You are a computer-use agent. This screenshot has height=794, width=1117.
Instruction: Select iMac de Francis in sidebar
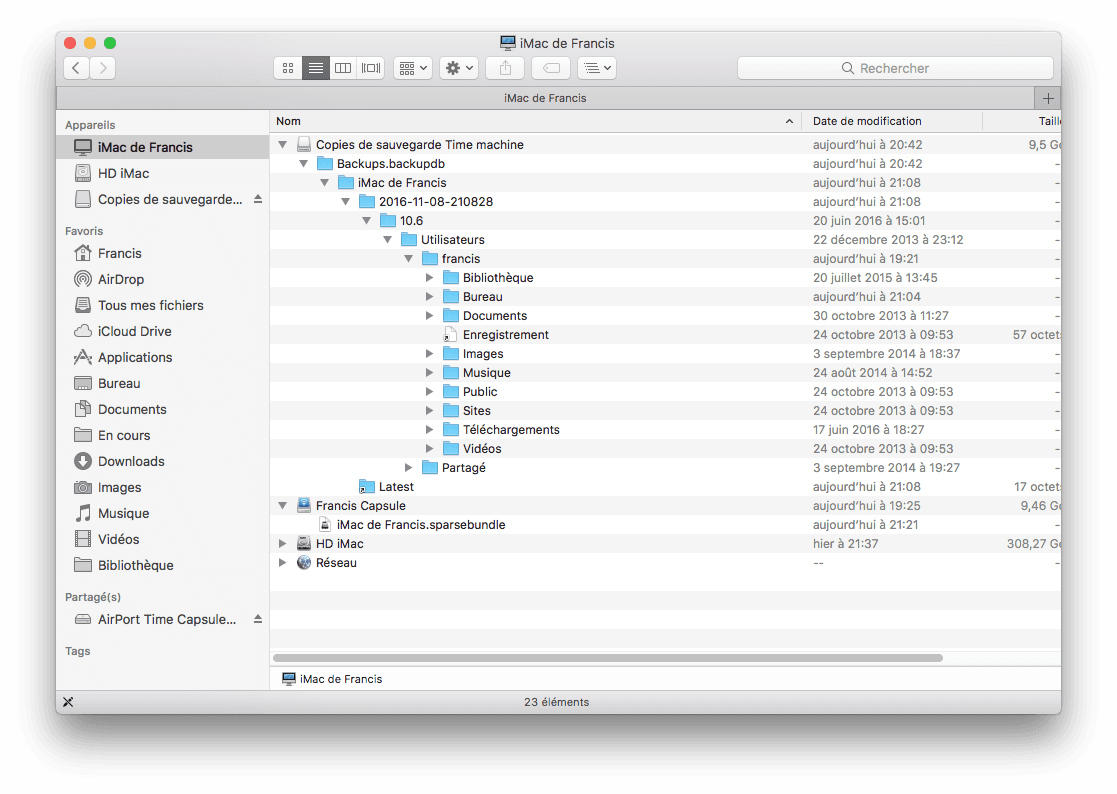coord(162,147)
